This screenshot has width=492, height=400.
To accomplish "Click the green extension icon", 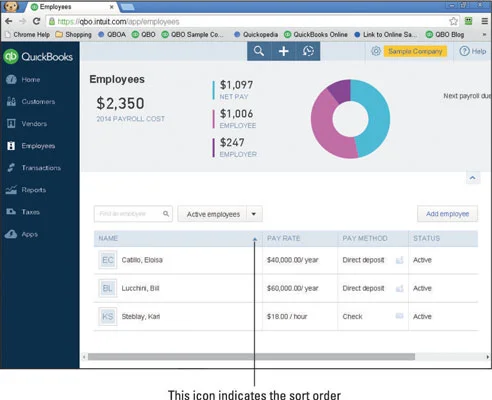I will coord(469,21).
